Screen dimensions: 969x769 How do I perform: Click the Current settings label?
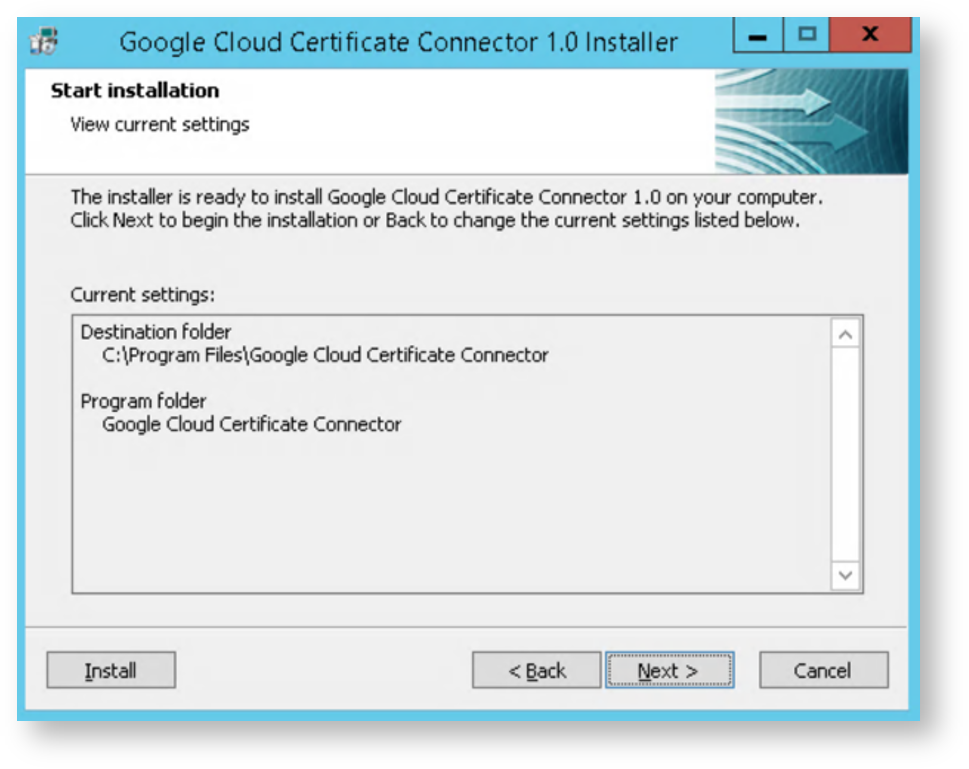[143, 295]
